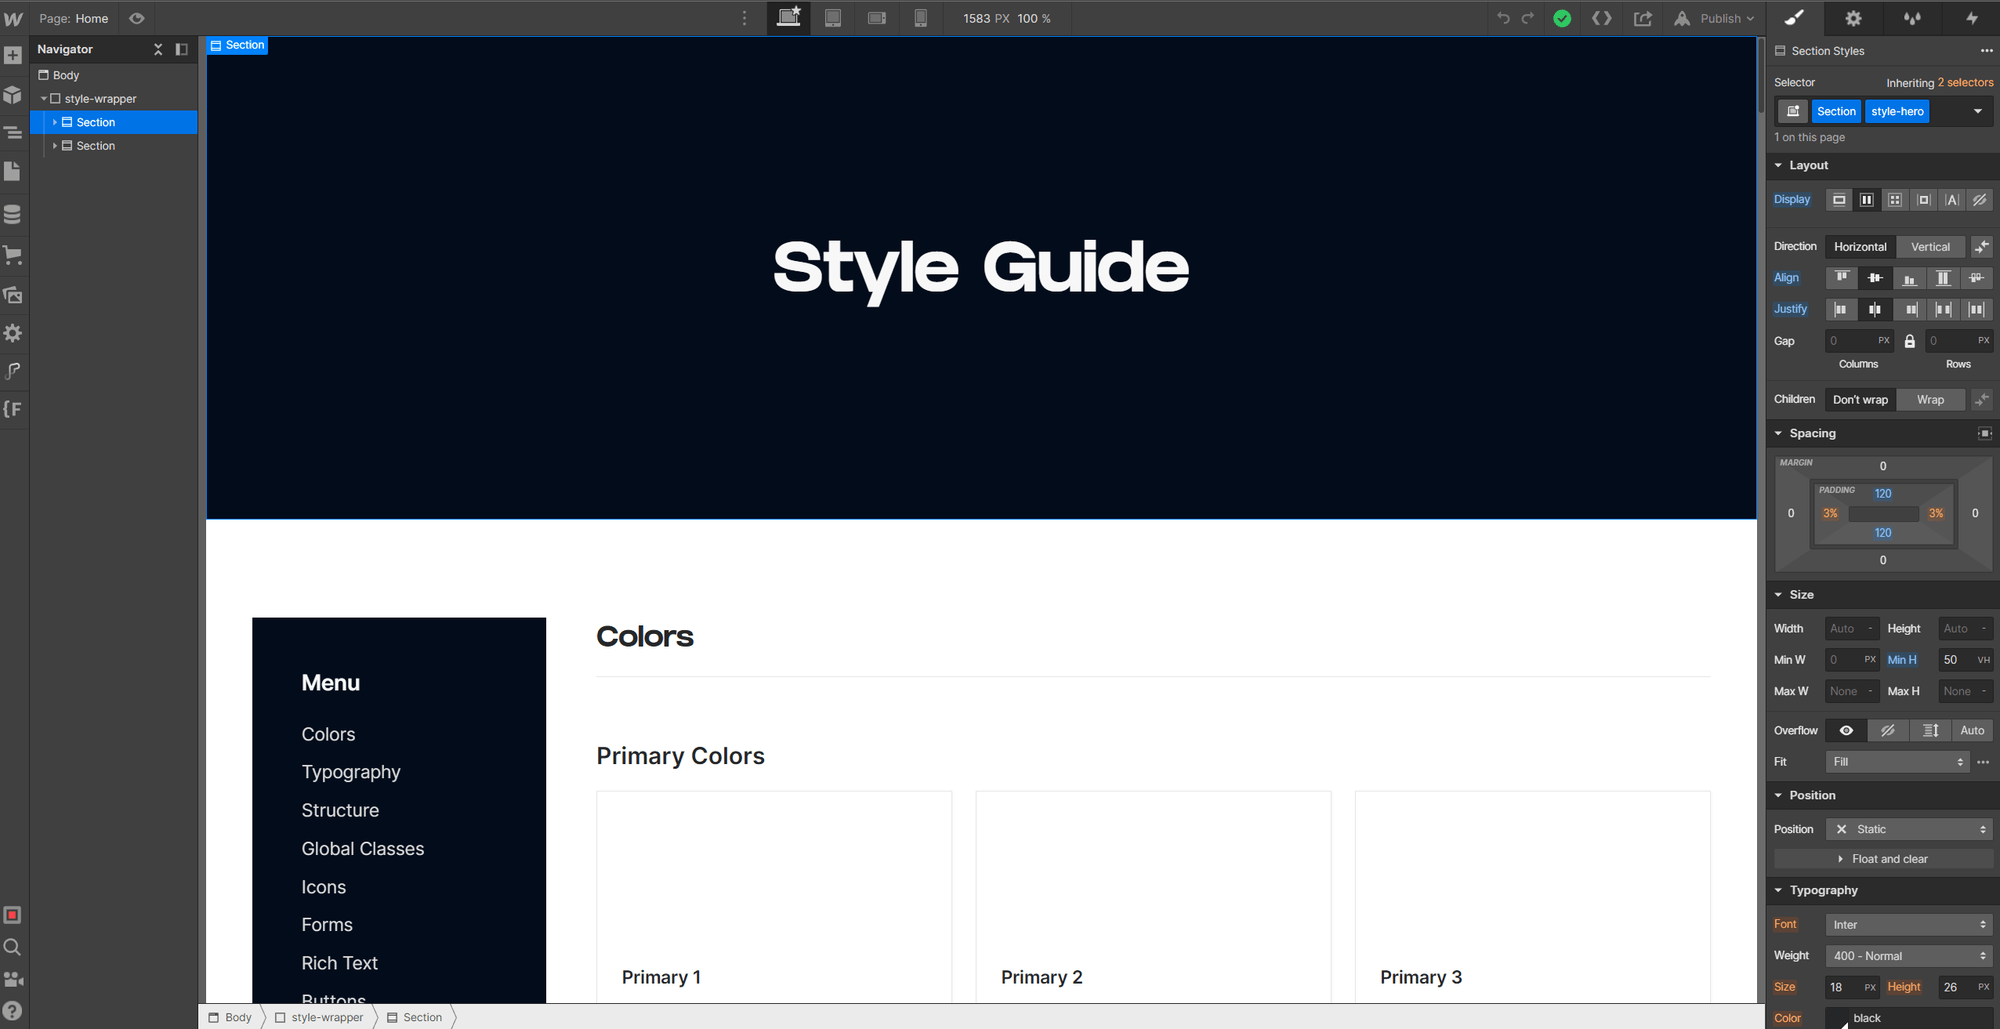Click the canvas width field showing 1583
The height and width of the screenshot is (1029, 2000).
click(x=975, y=18)
